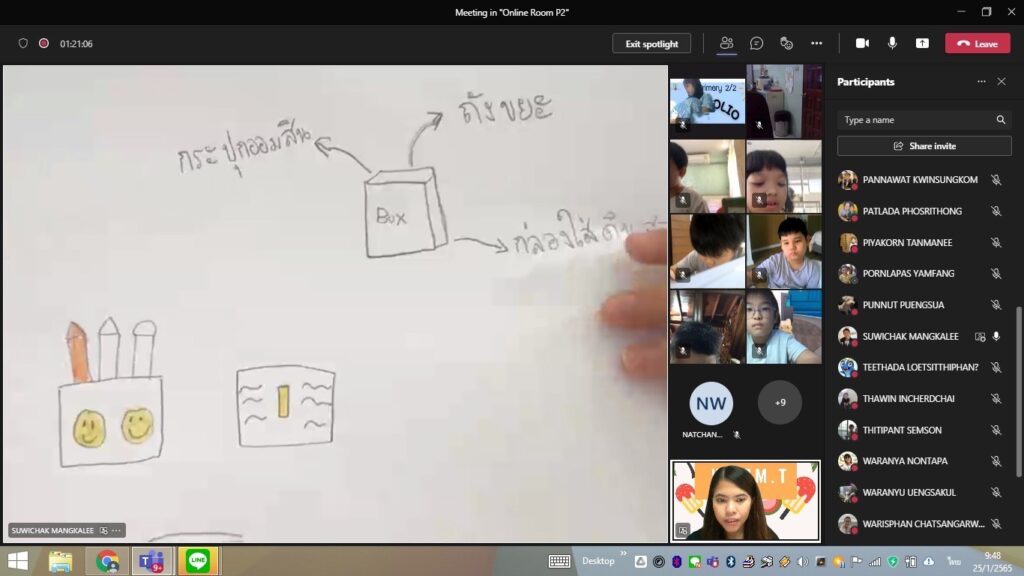1024x576 pixels.
Task: Click the Share invite button
Action: (x=924, y=146)
